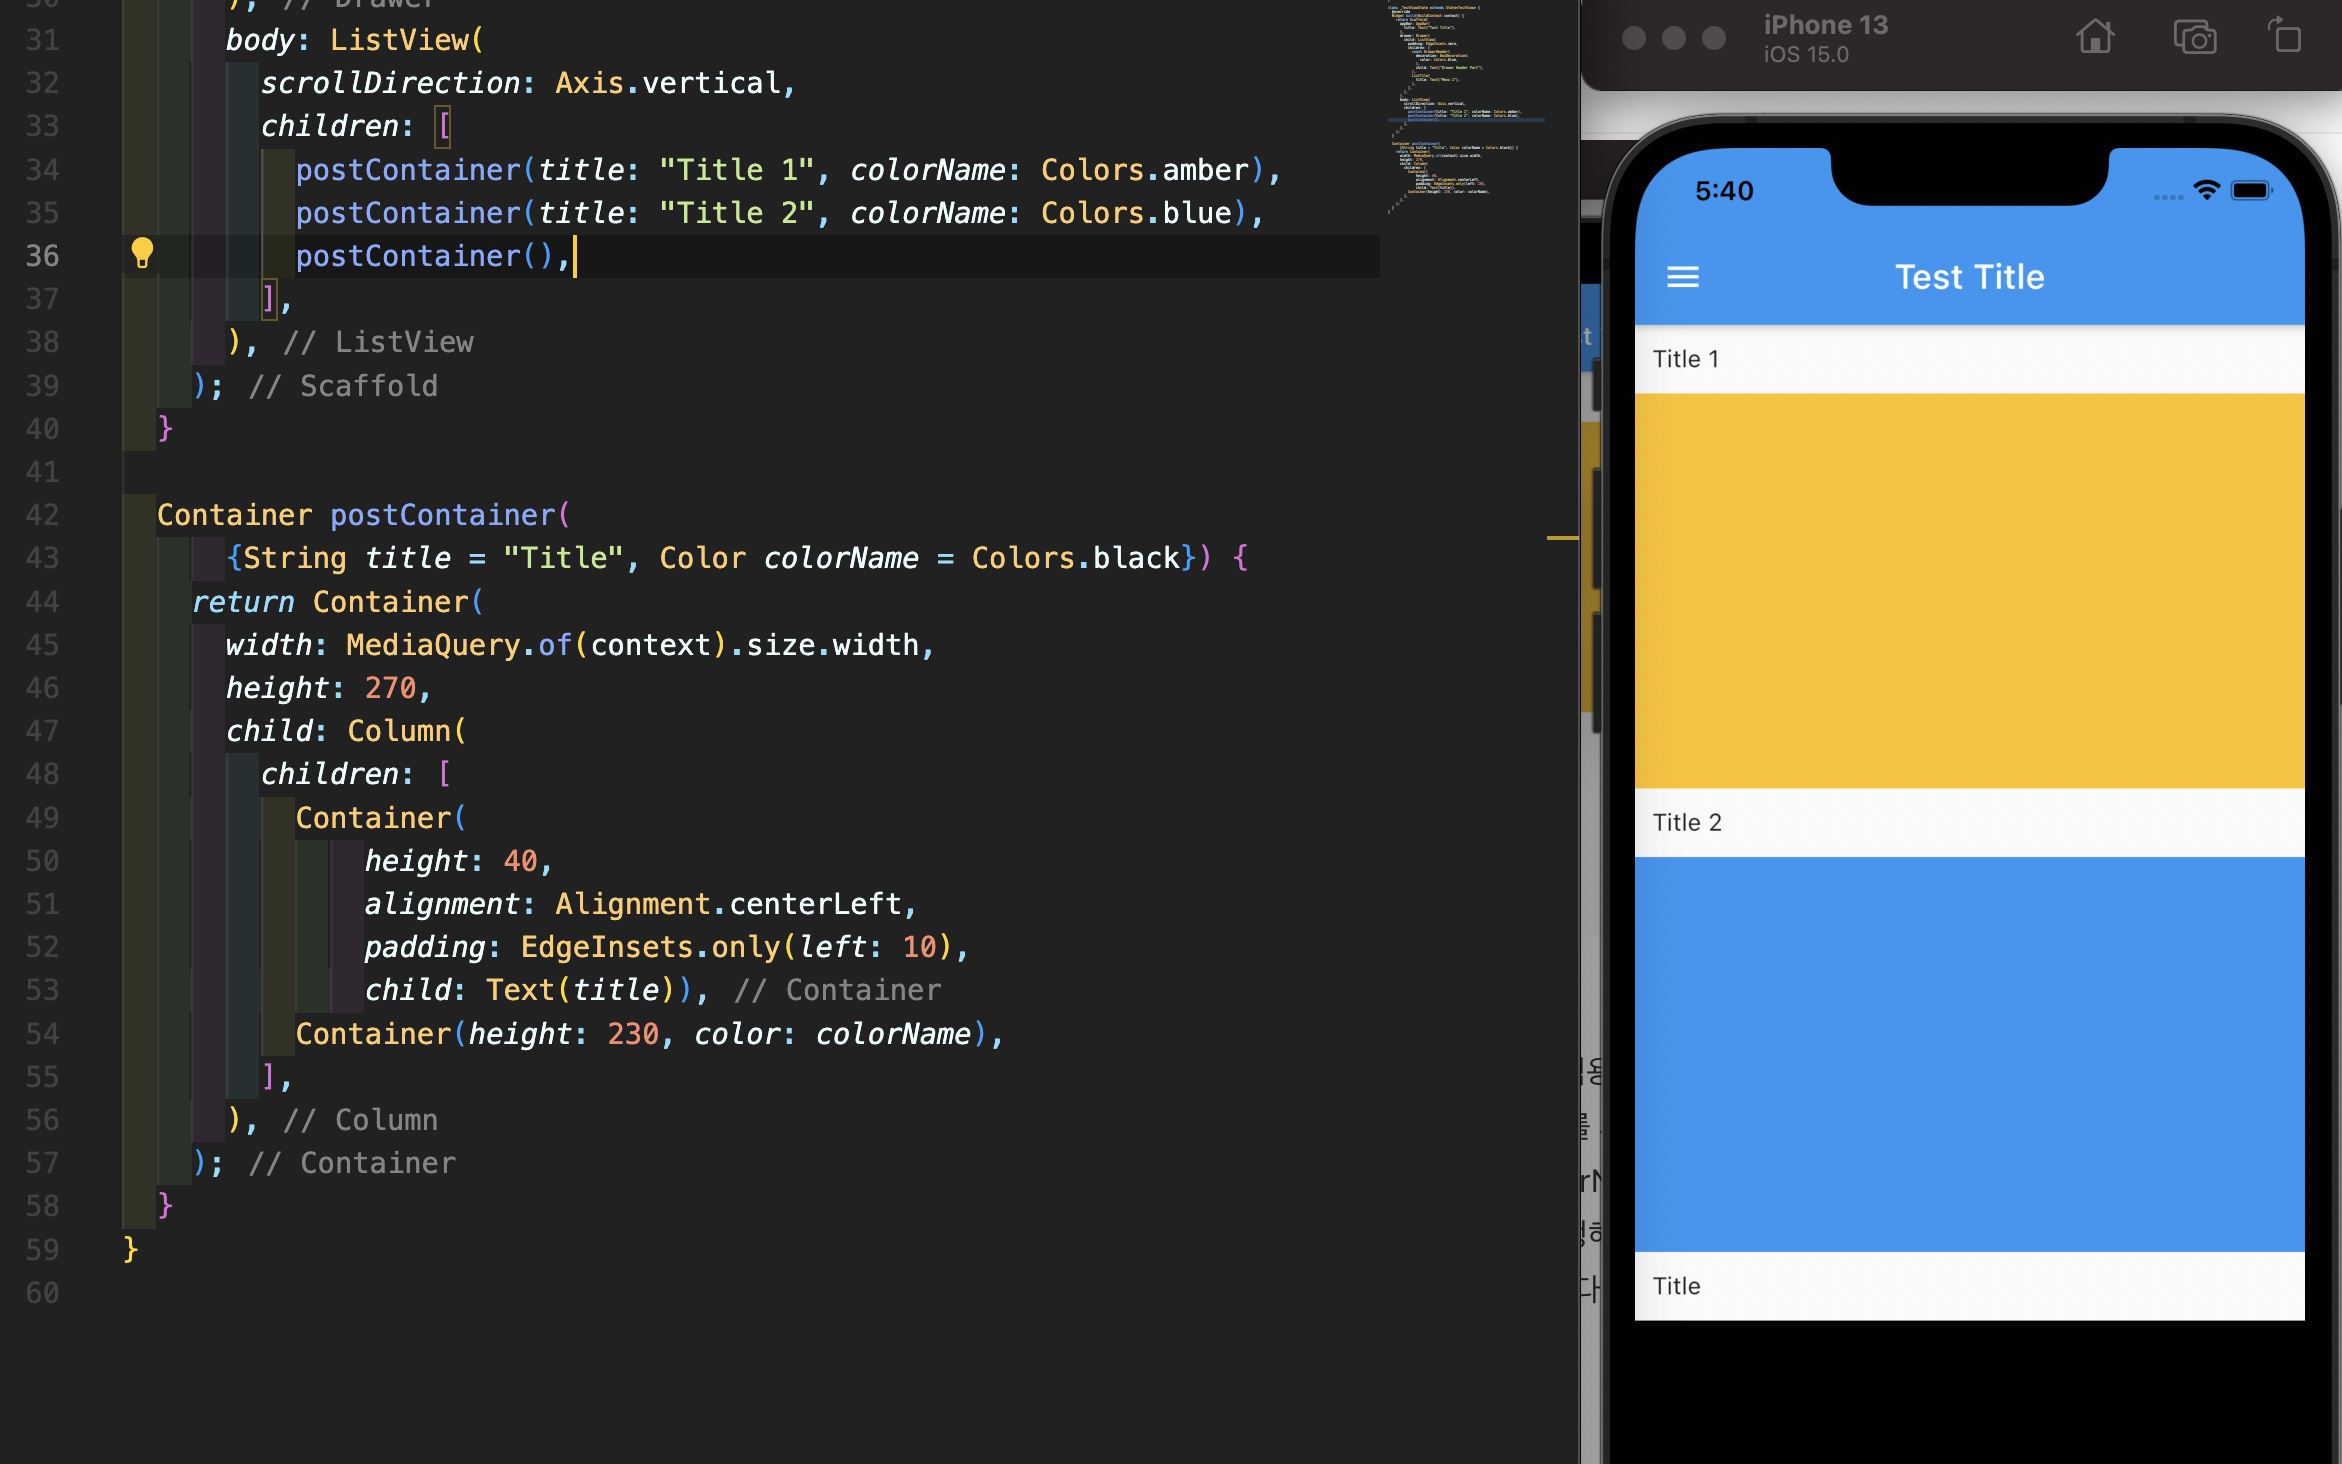
Task: Tap the blue colored post block
Action: point(1968,1053)
